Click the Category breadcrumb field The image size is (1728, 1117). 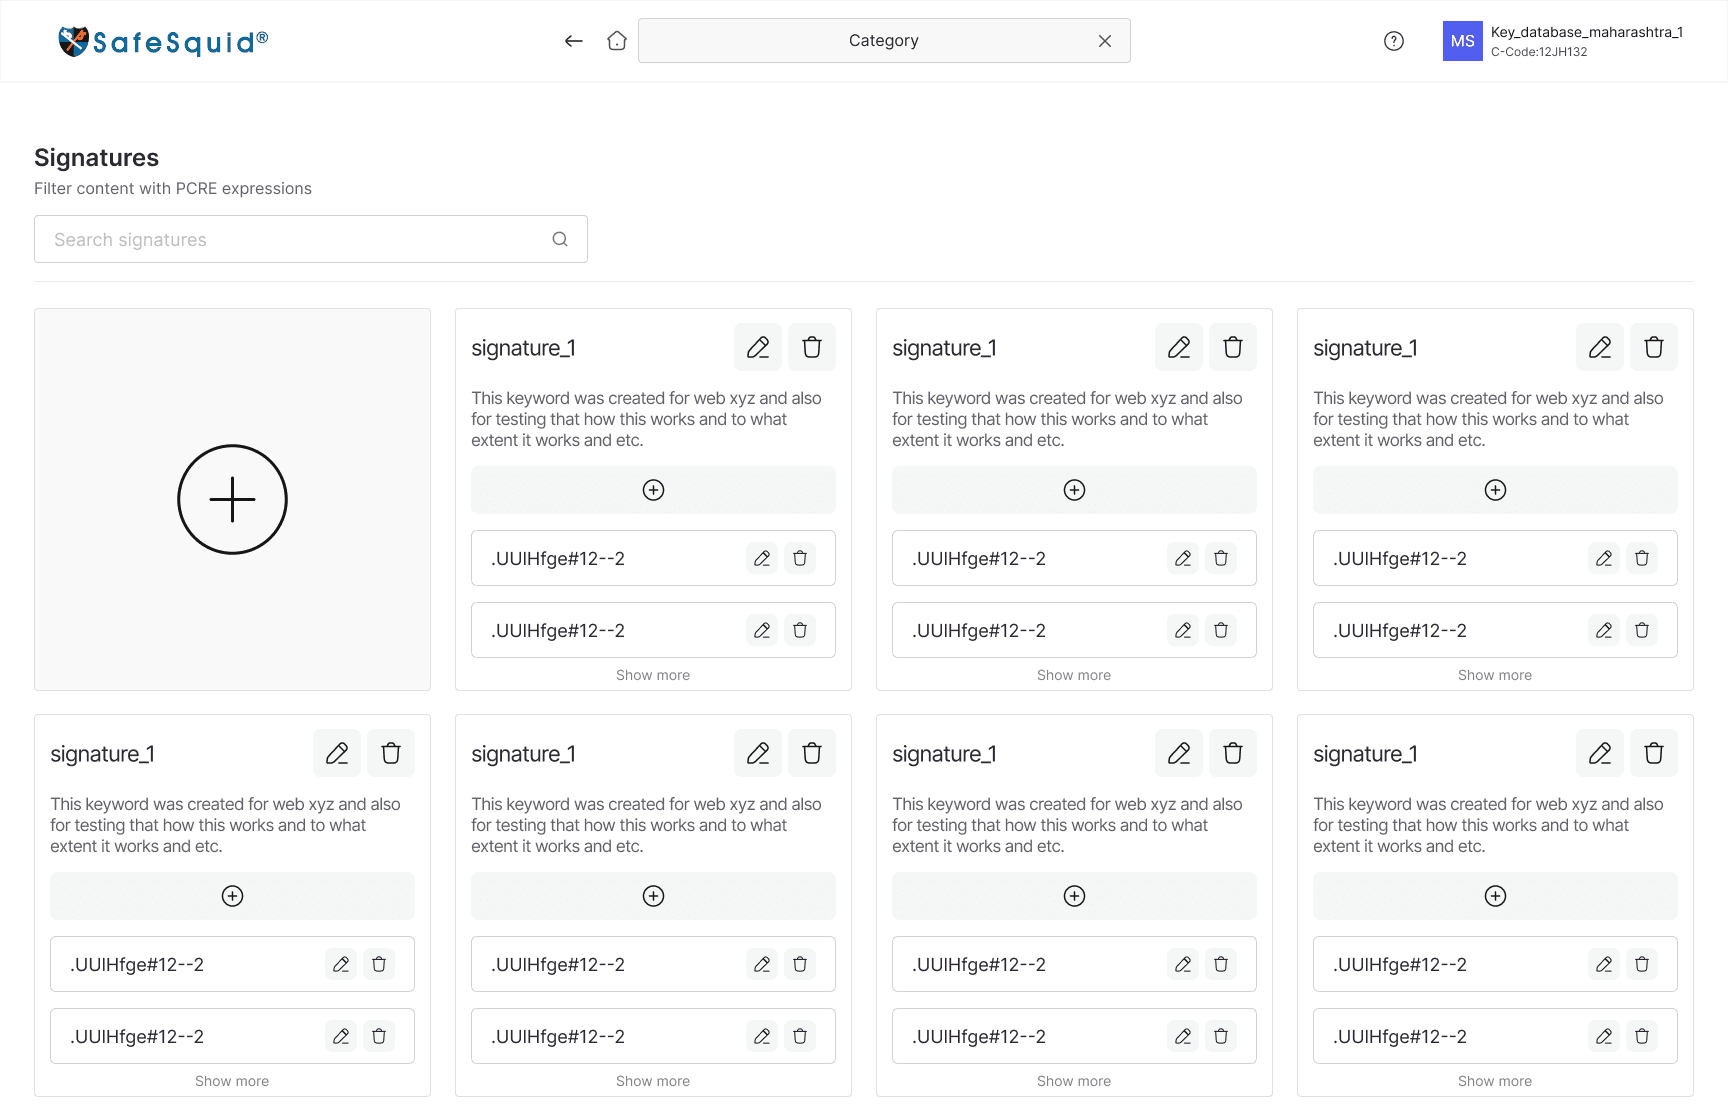click(x=884, y=41)
